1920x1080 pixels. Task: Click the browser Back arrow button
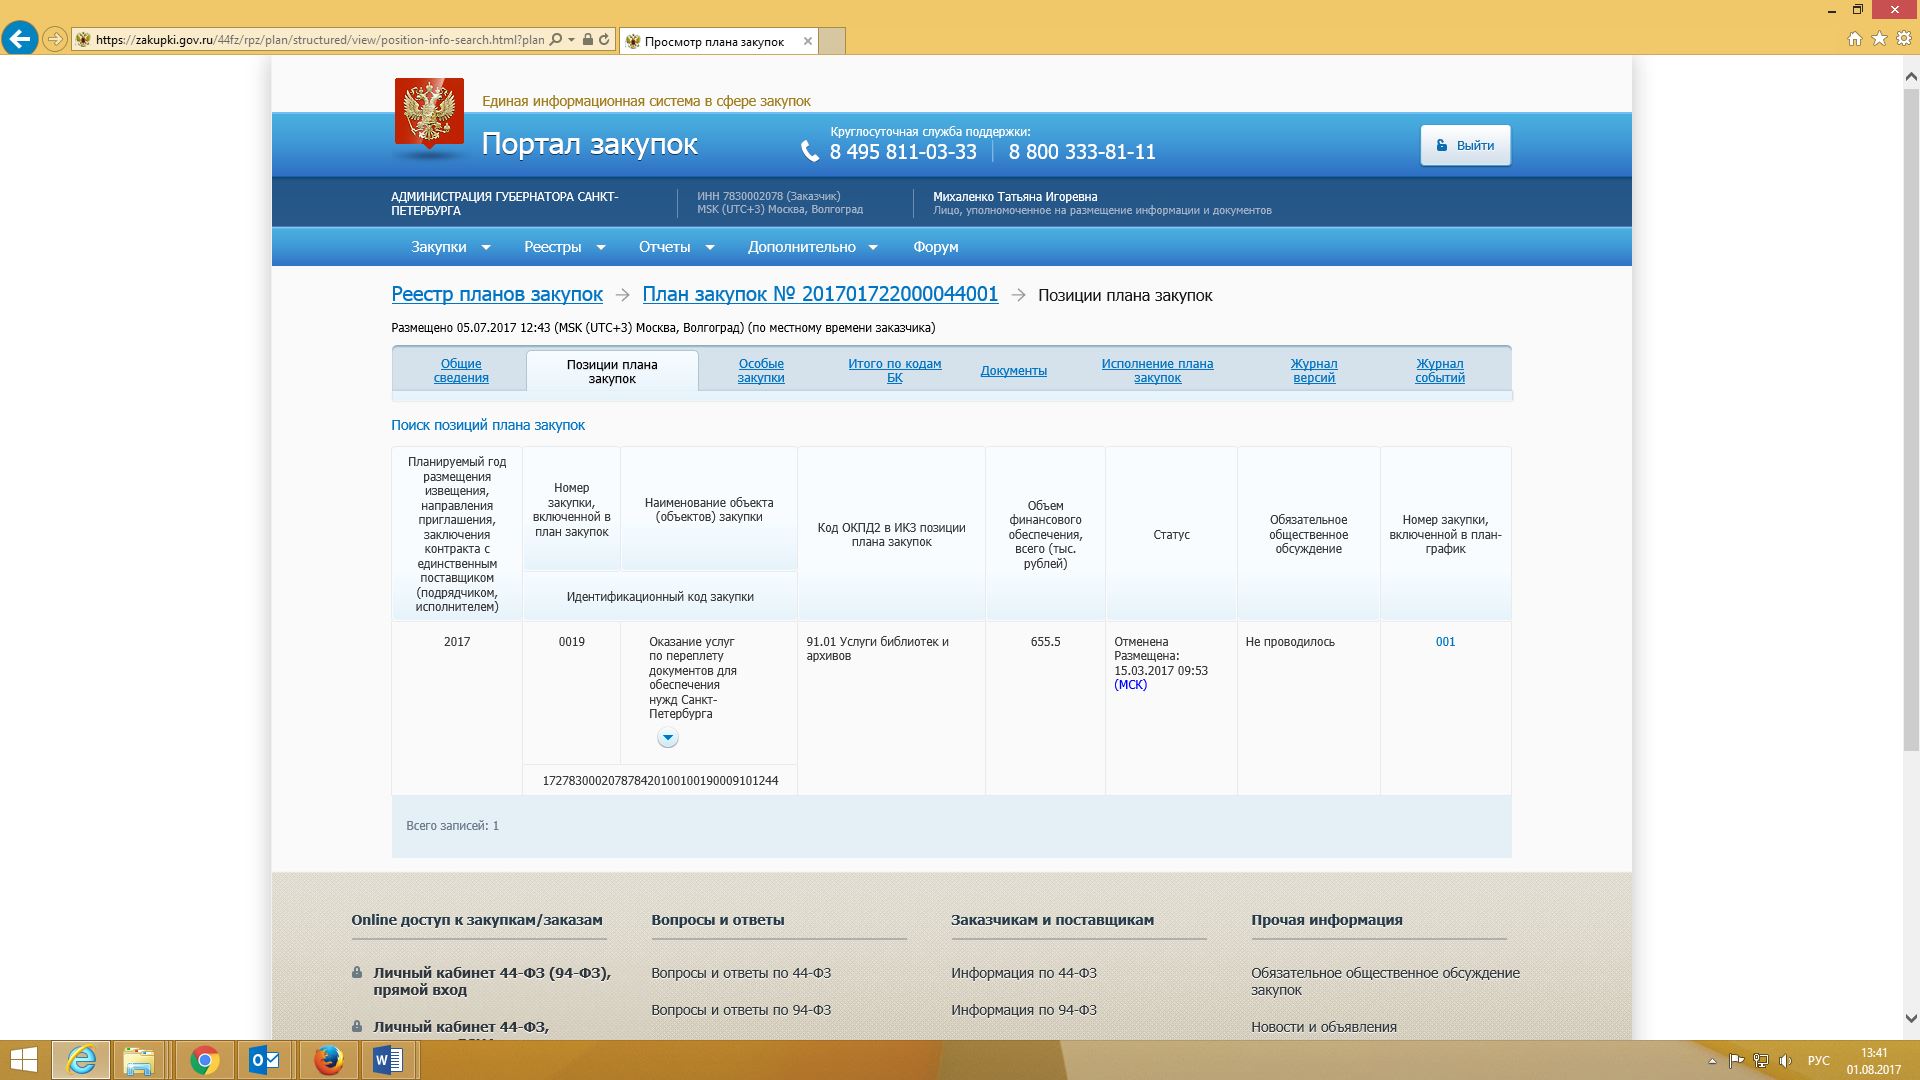click(20, 39)
